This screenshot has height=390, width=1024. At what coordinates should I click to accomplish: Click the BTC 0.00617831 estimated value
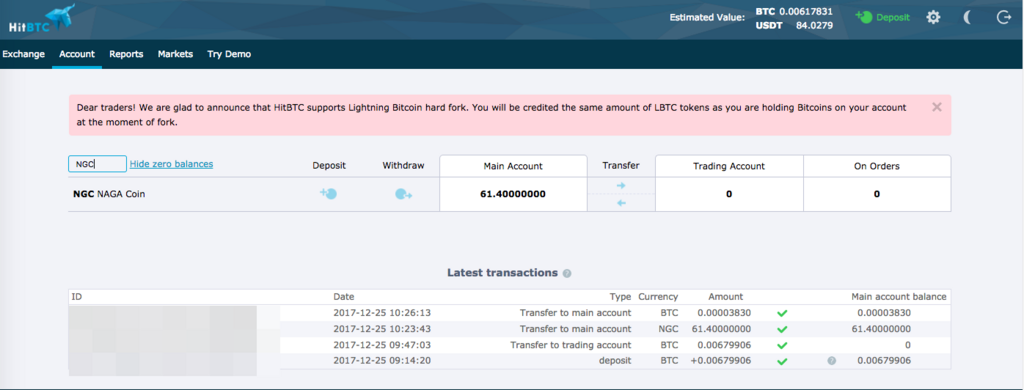click(x=794, y=12)
